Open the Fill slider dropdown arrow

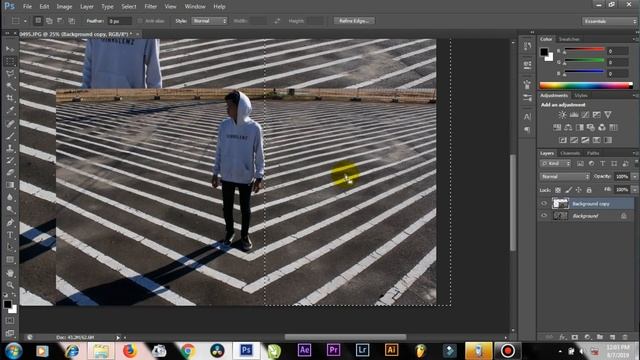tap(635, 190)
